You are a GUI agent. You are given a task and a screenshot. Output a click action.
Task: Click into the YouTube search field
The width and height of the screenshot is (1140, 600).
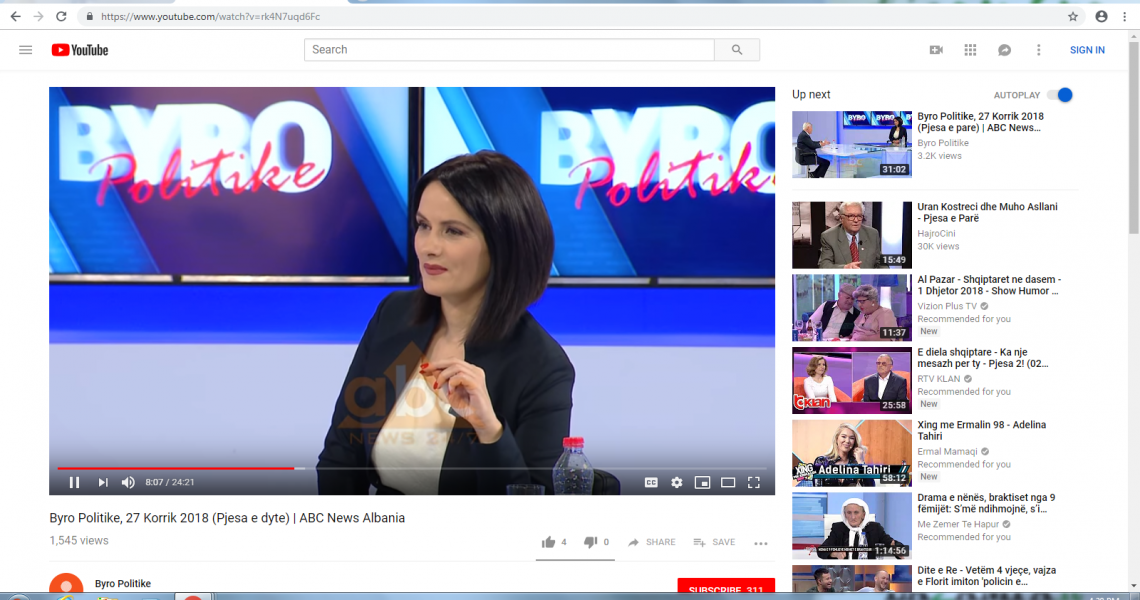[509, 50]
